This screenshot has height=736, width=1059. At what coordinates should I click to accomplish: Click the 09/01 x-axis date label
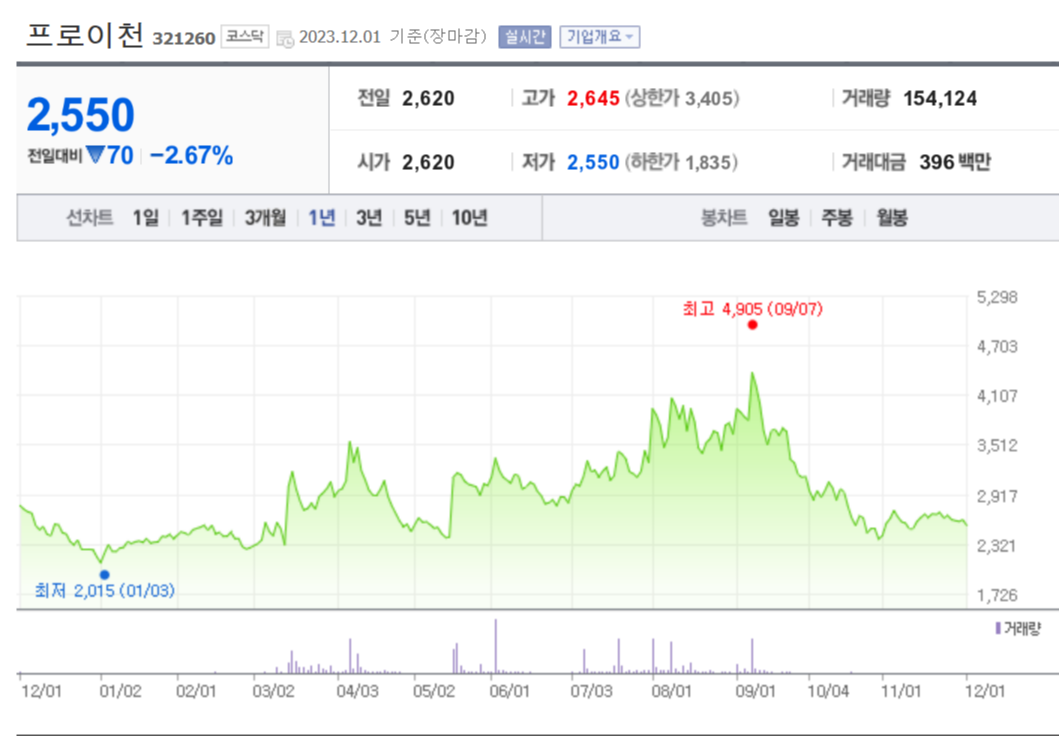pos(755,691)
